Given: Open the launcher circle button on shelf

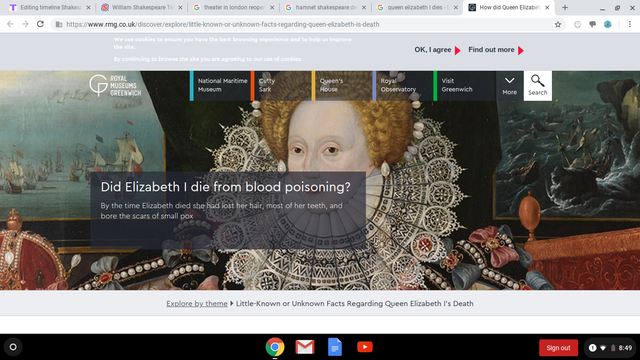Looking at the screenshot, I should (x=13, y=347).
